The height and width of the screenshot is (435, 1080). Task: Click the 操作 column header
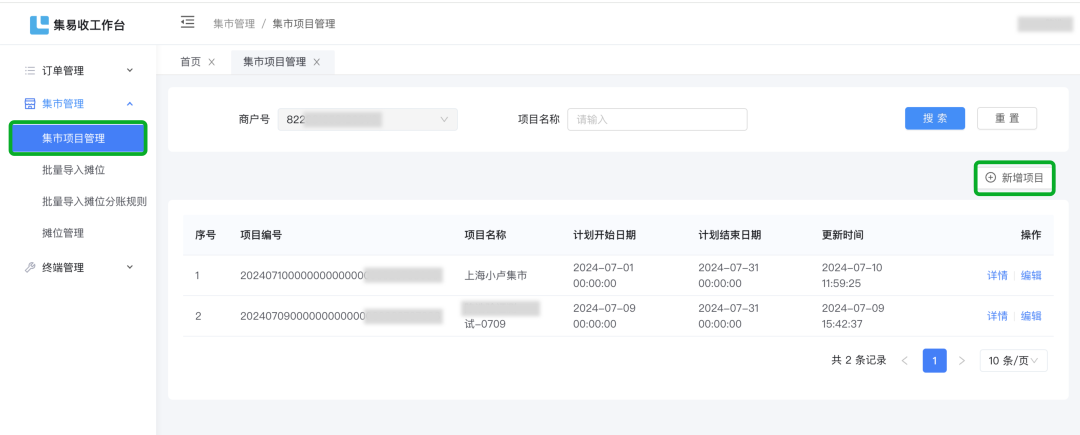point(1031,235)
